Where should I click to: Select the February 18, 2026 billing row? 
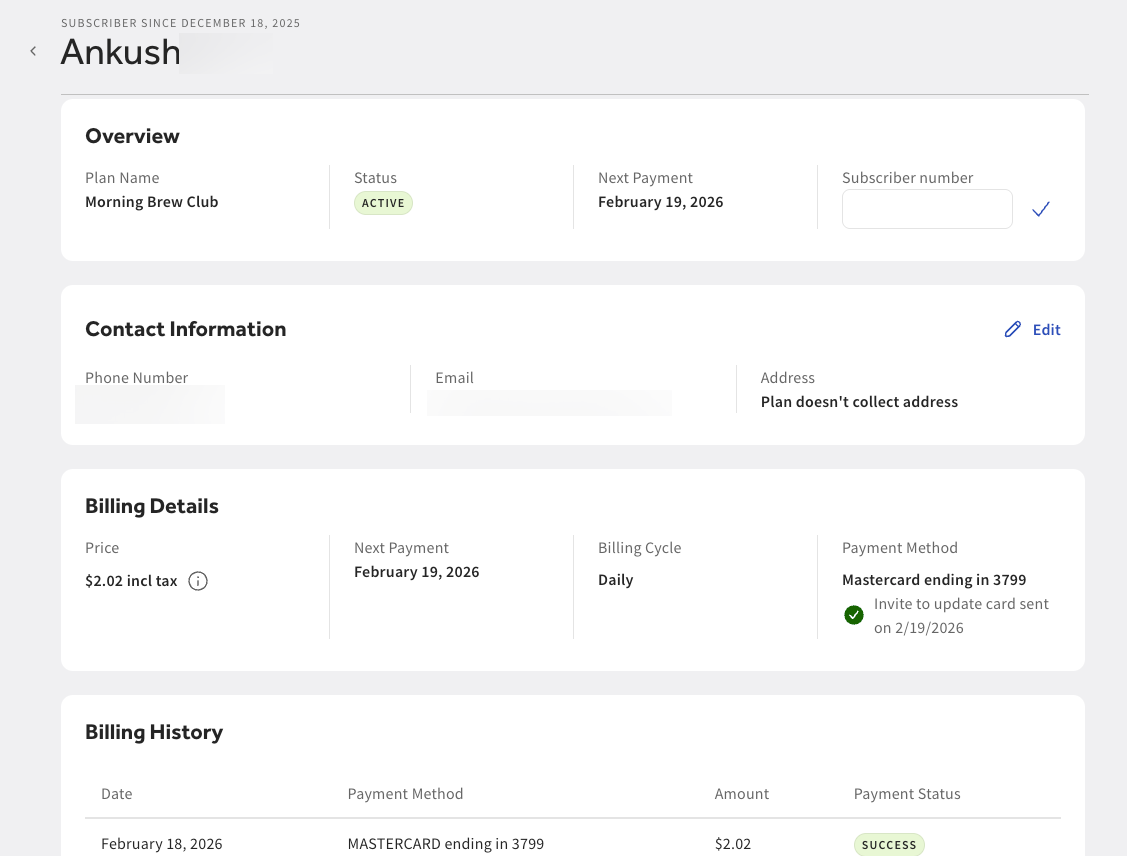click(x=162, y=844)
